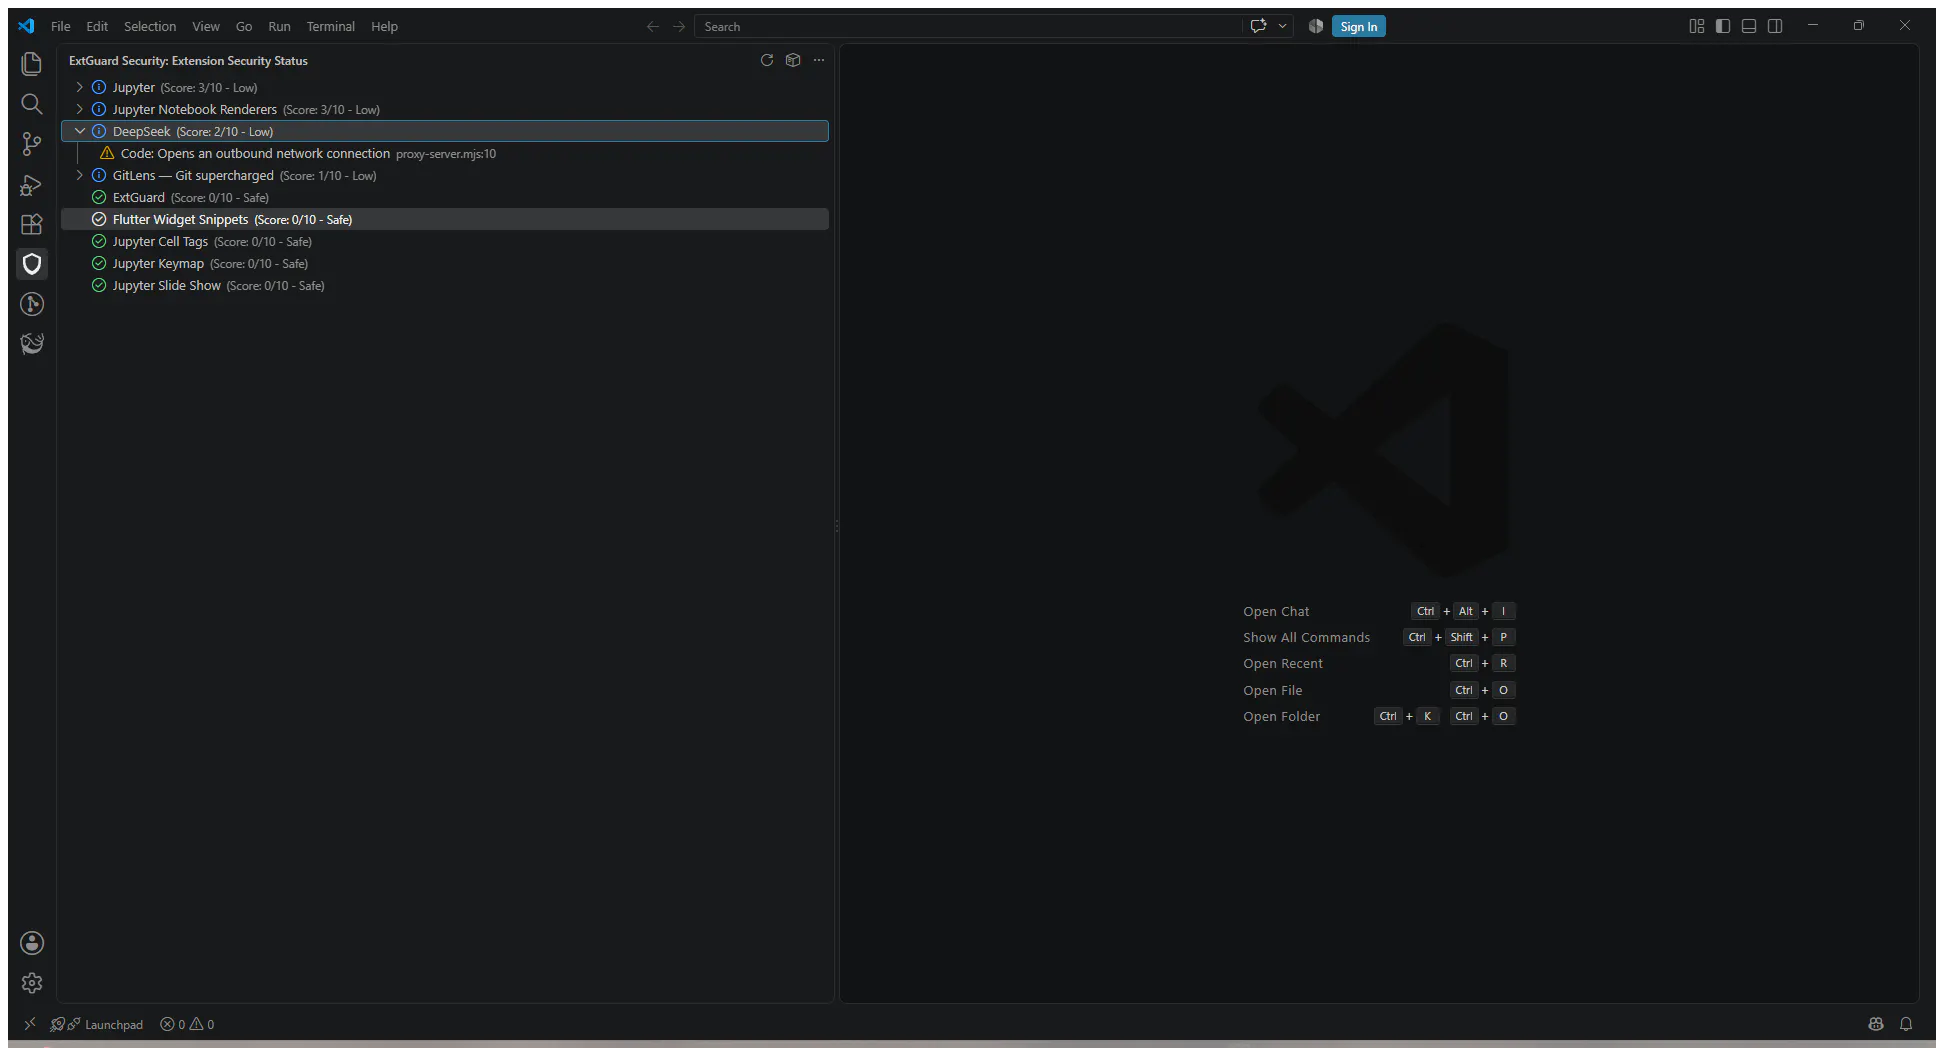Screen dimensions: 1936x1048
Task: Click the Sign In button
Action: coord(1358,26)
